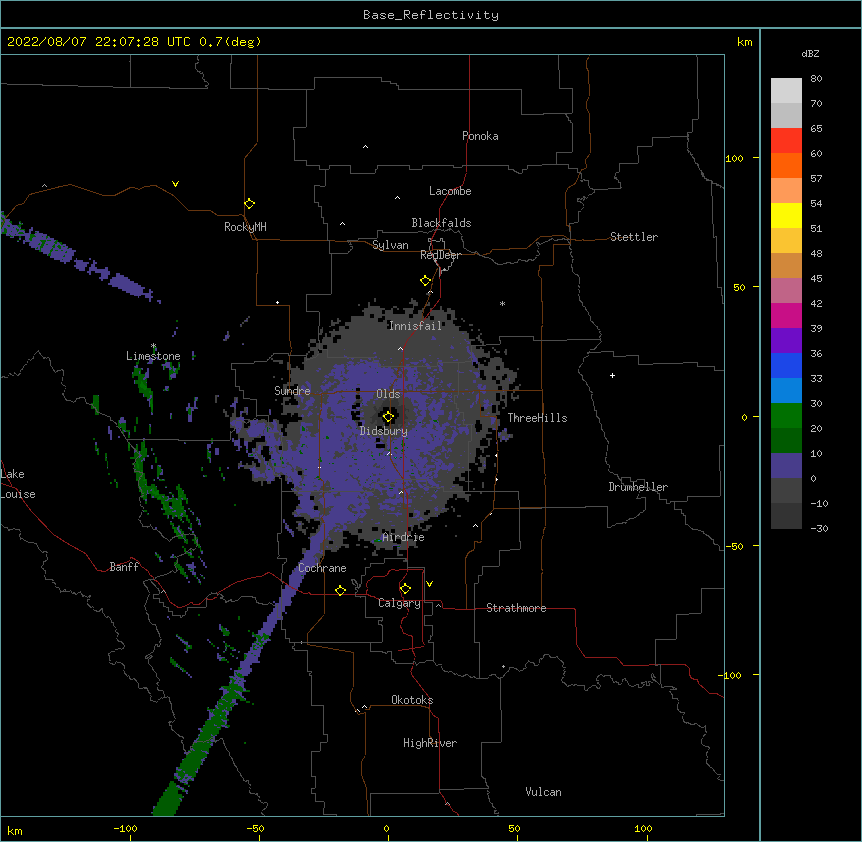Choose the blue 33–36 dBZ legend swatch

[x=786, y=365]
